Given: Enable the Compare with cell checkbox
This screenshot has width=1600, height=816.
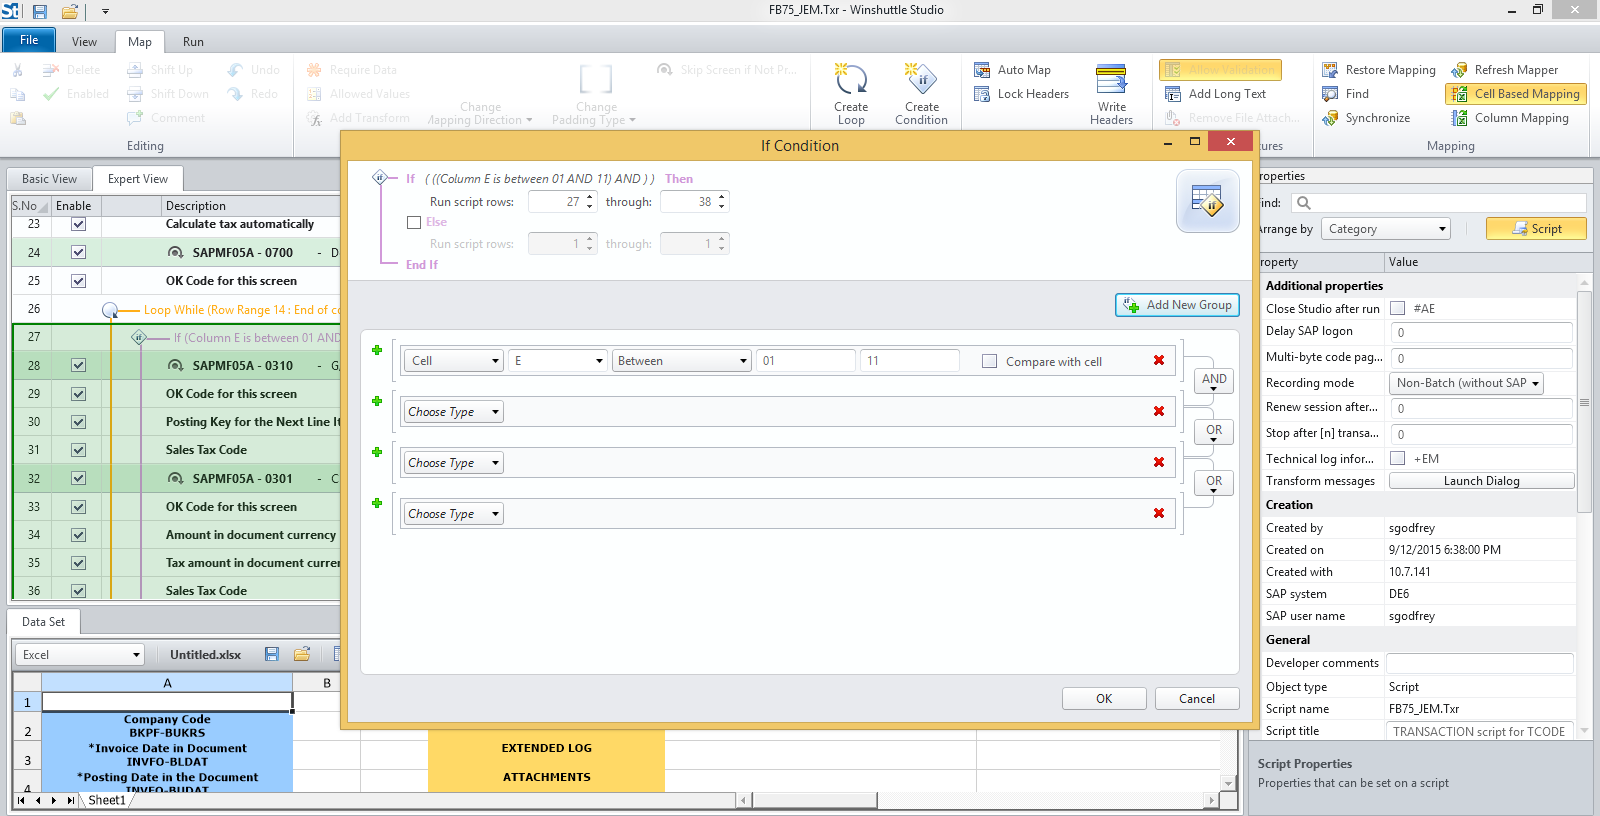Looking at the screenshot, I should click(990, 362).
